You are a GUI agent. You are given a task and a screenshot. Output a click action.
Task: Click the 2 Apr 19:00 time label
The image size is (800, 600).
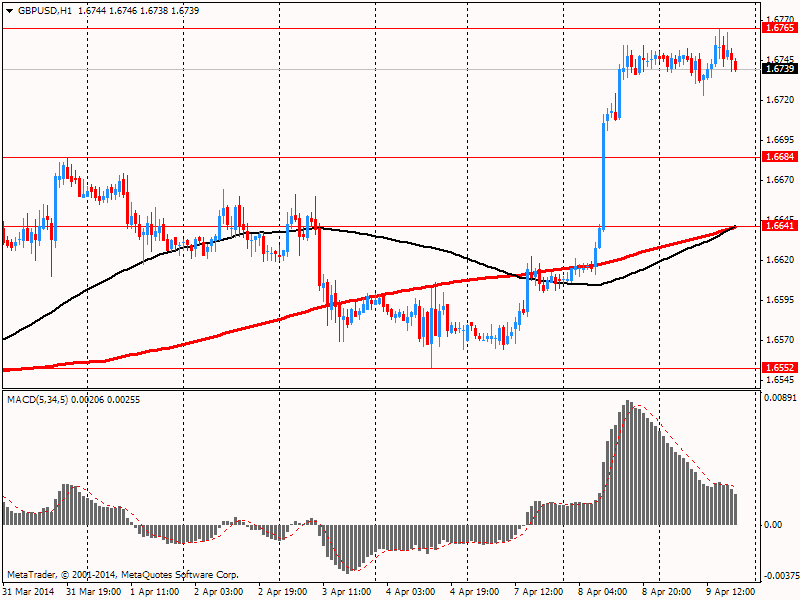(x=283, y=592)
